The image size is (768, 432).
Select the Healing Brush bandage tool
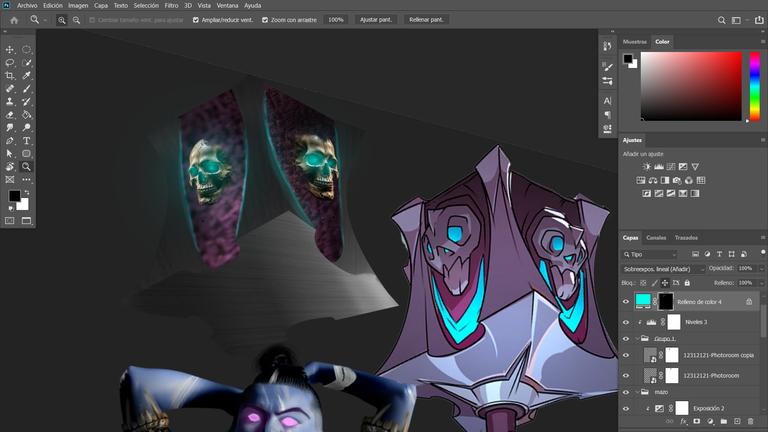click(x=10, y=89)
